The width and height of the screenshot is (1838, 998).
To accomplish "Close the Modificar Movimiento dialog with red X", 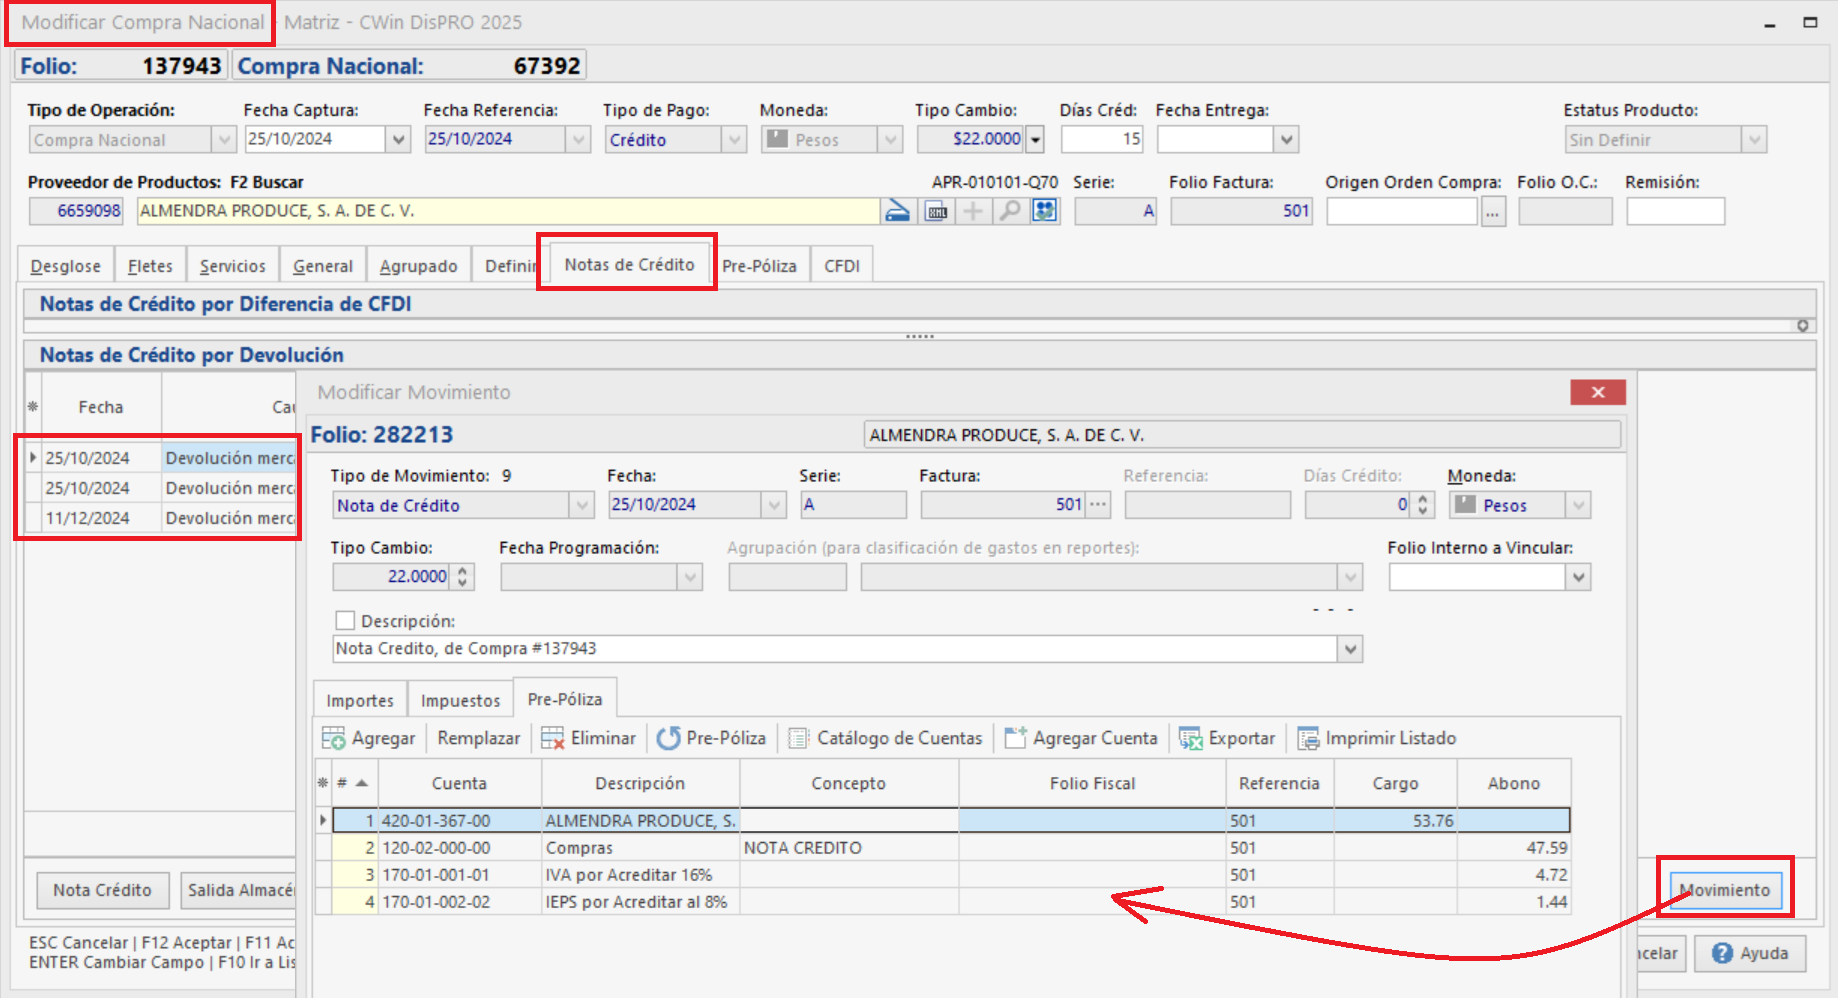I will (x=1598, y=392).
